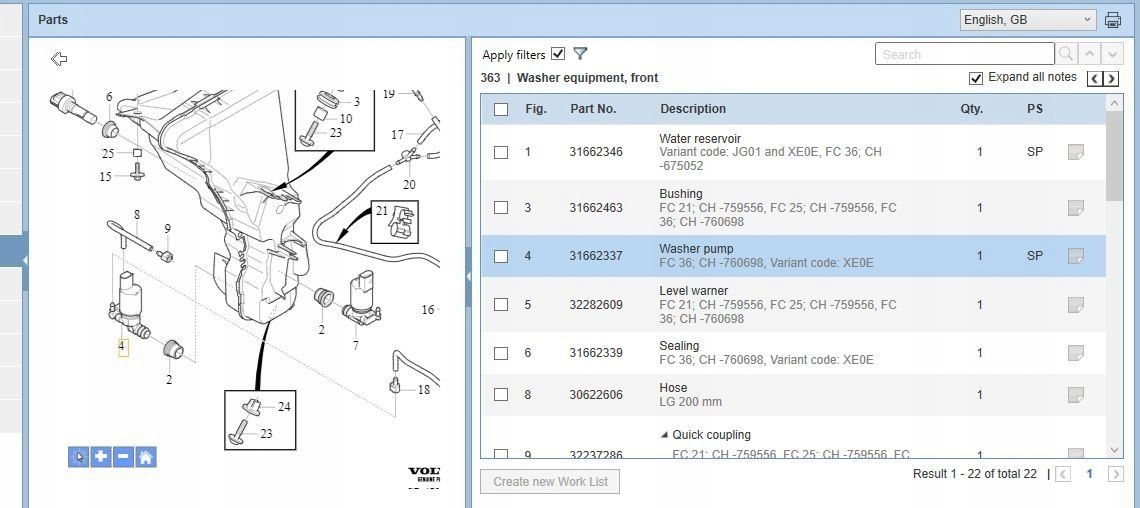Image resolution: width=1140 pixels, height=508 pixels.
Task: Click the Level warner description
Action: click(x=693, y=291)
